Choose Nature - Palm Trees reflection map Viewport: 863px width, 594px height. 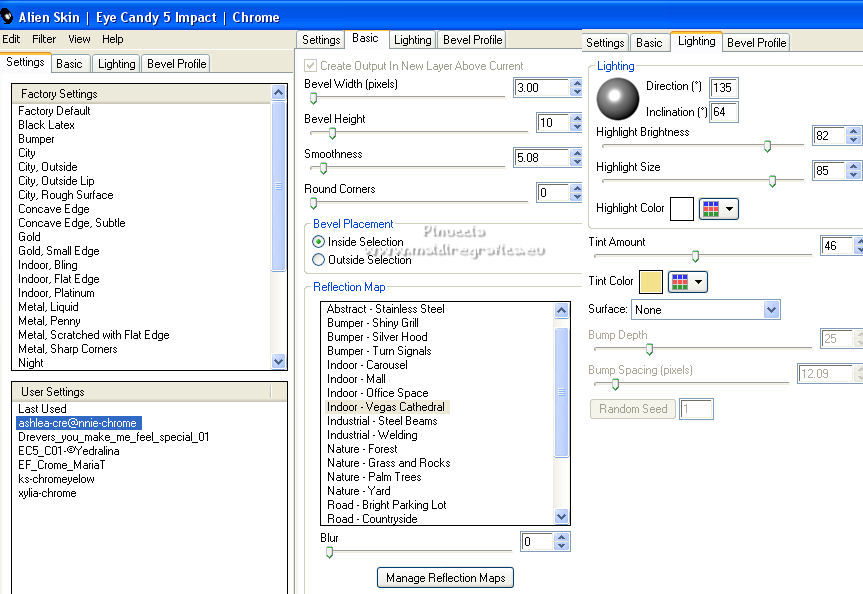click(374, 477)
